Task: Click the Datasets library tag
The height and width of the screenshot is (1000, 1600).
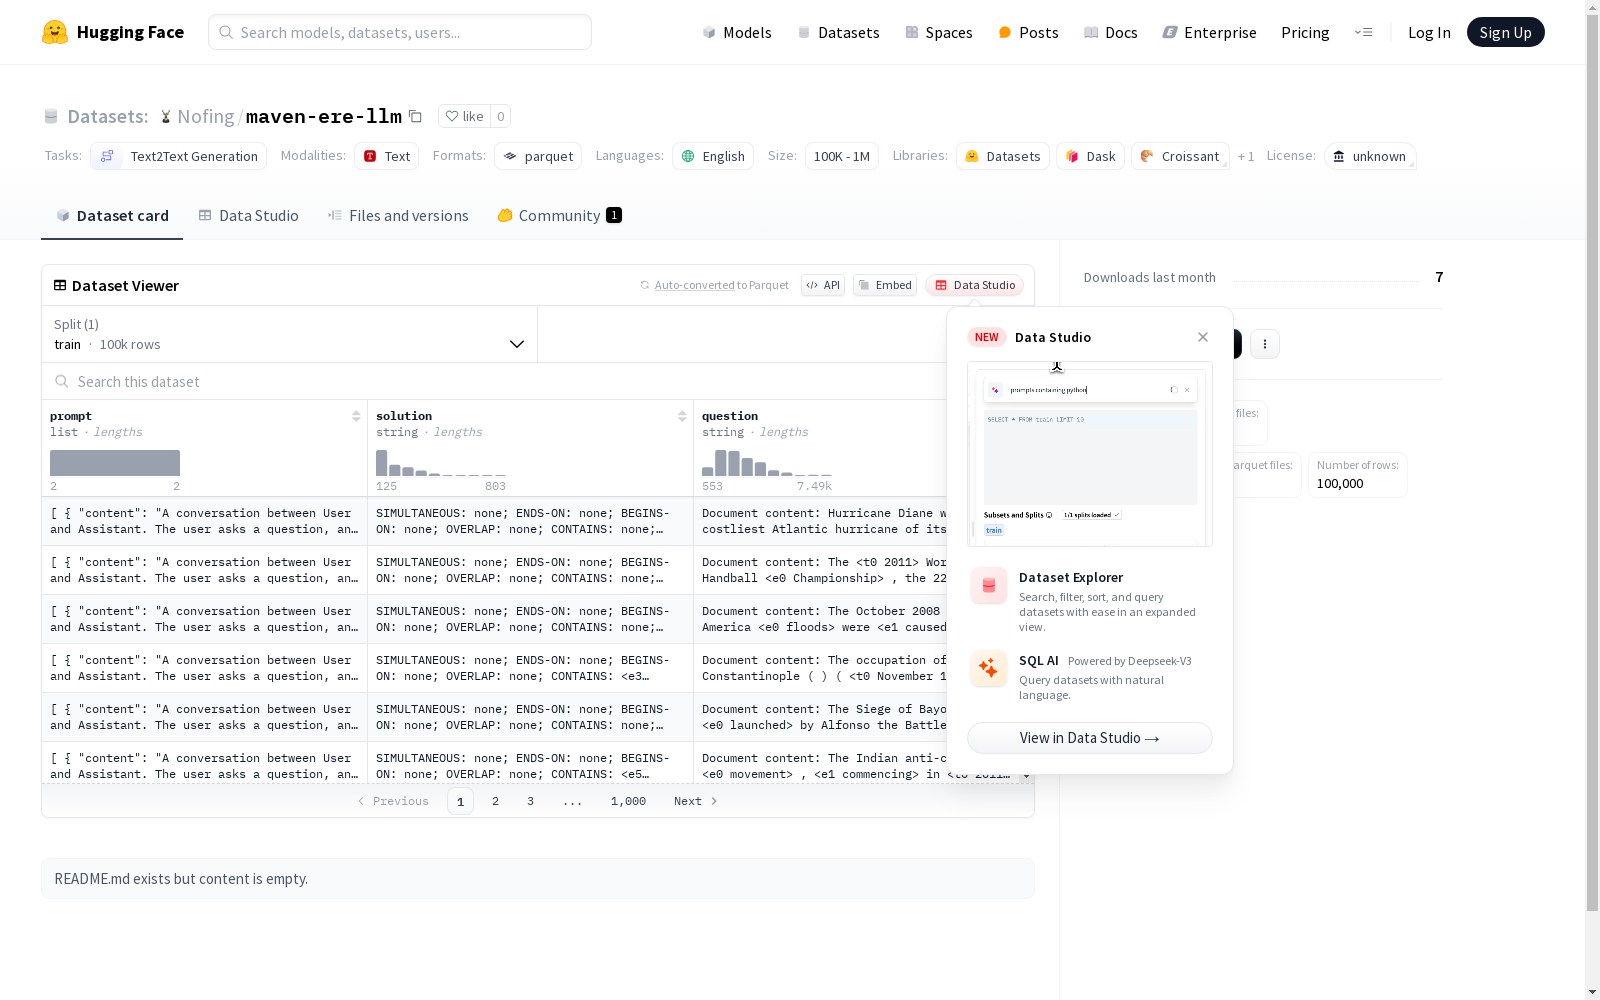Action: (x=1002, y=156)
